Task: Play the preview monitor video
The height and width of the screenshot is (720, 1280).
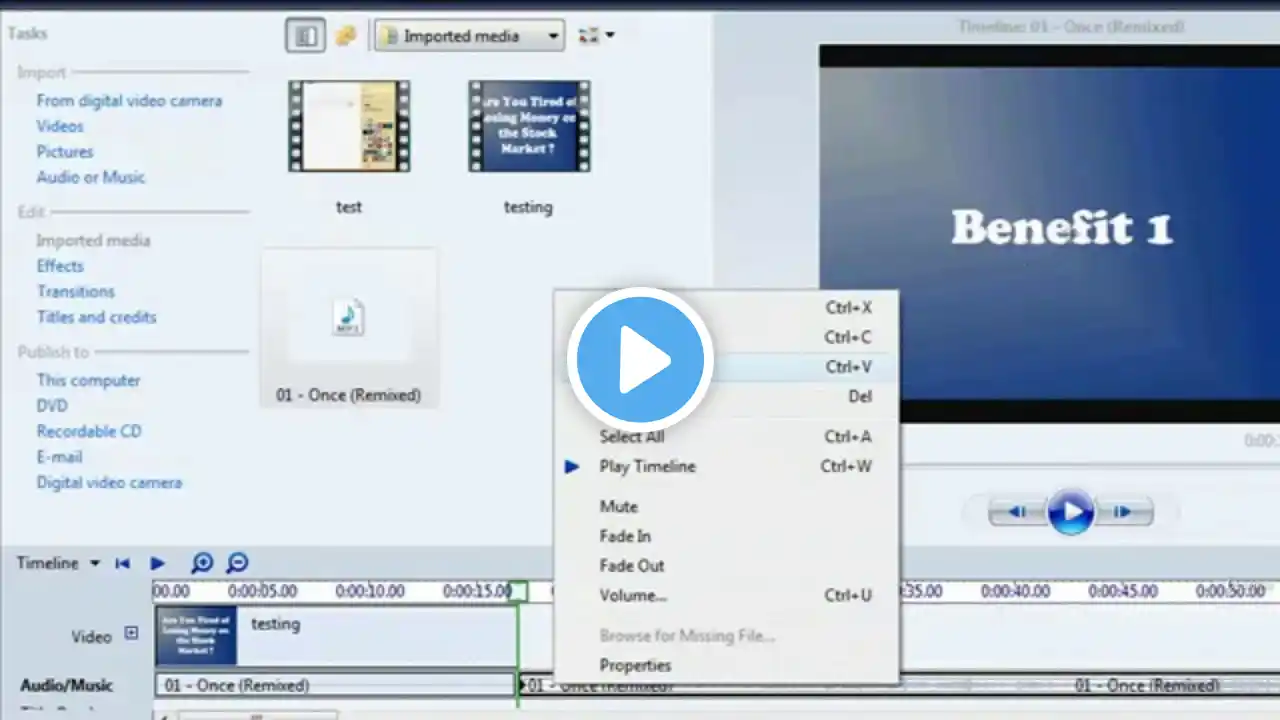Action: tap(1071, 512)
